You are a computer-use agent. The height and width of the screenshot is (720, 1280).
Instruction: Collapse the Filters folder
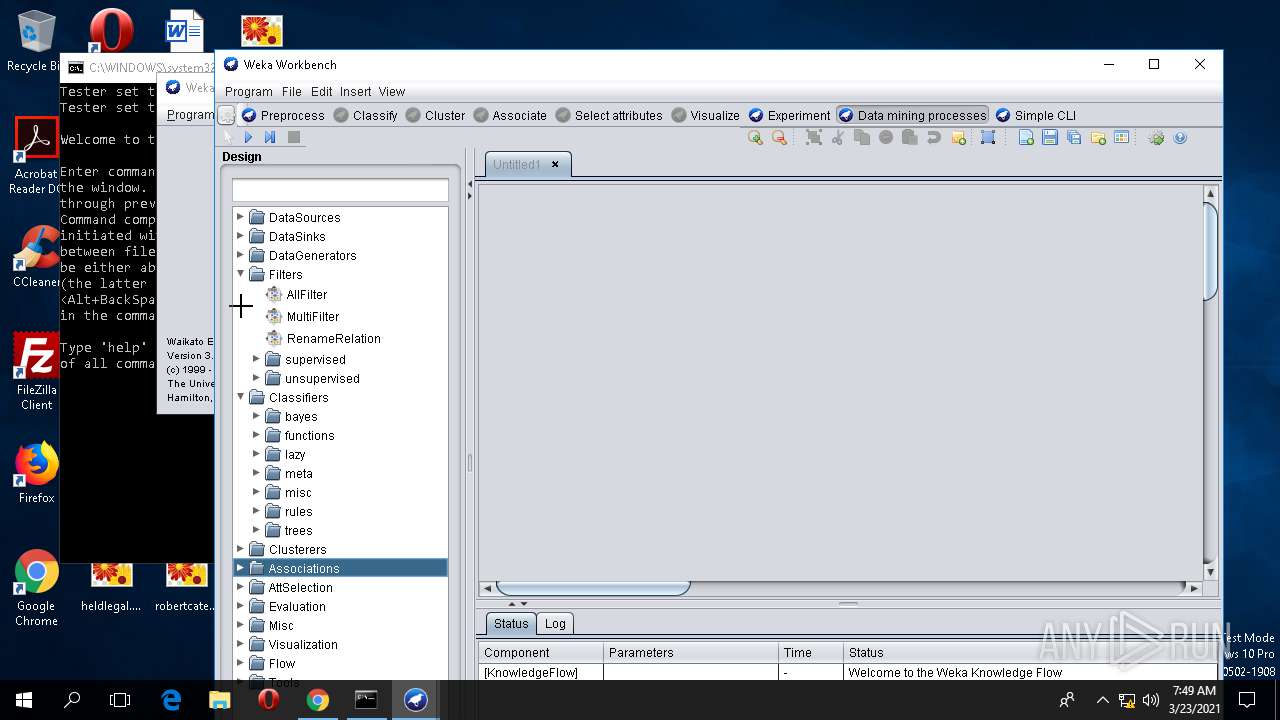click(x=240, y=274)
